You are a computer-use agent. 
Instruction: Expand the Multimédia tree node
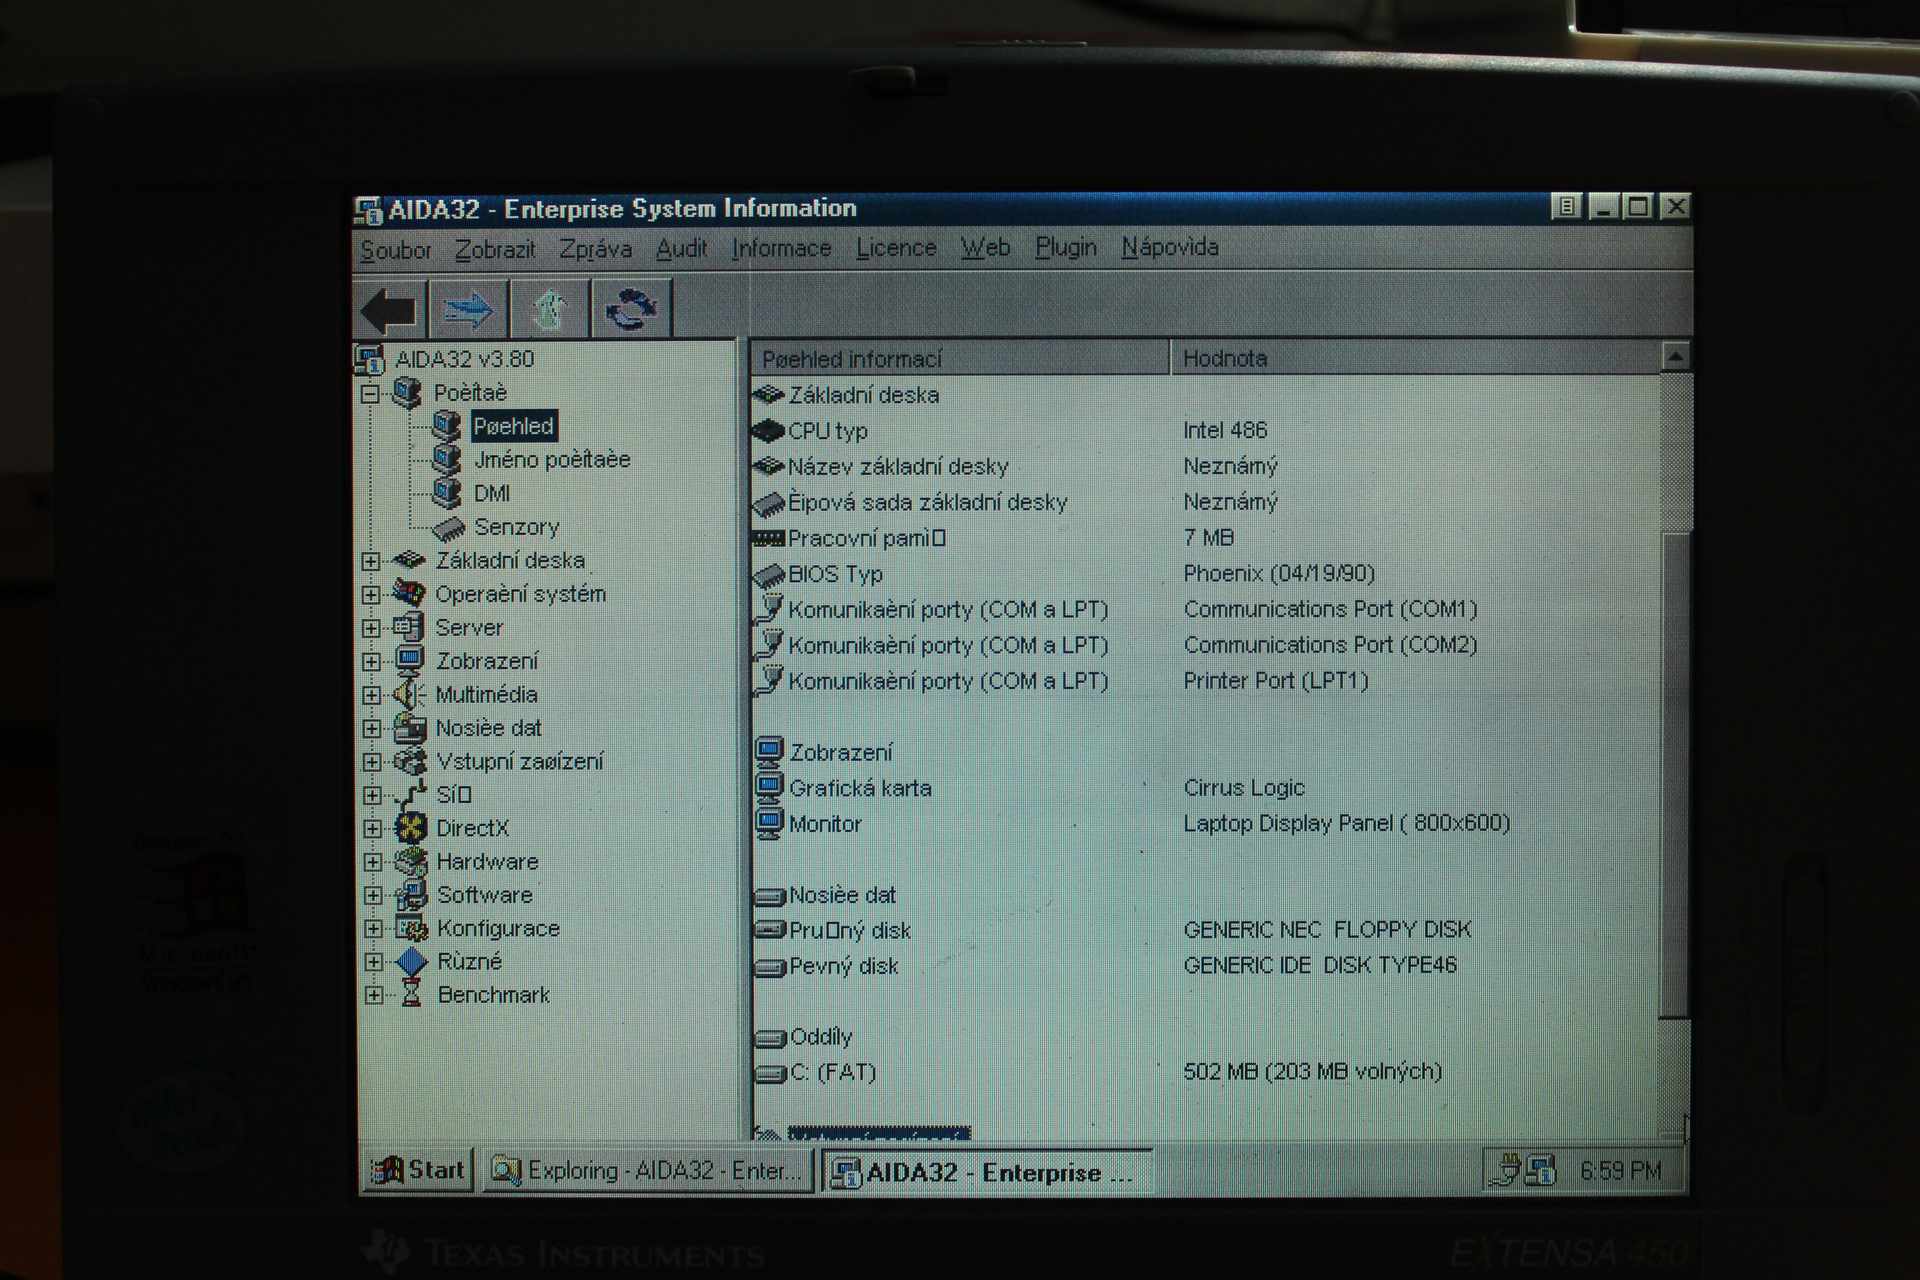click(x=372, y=695)
